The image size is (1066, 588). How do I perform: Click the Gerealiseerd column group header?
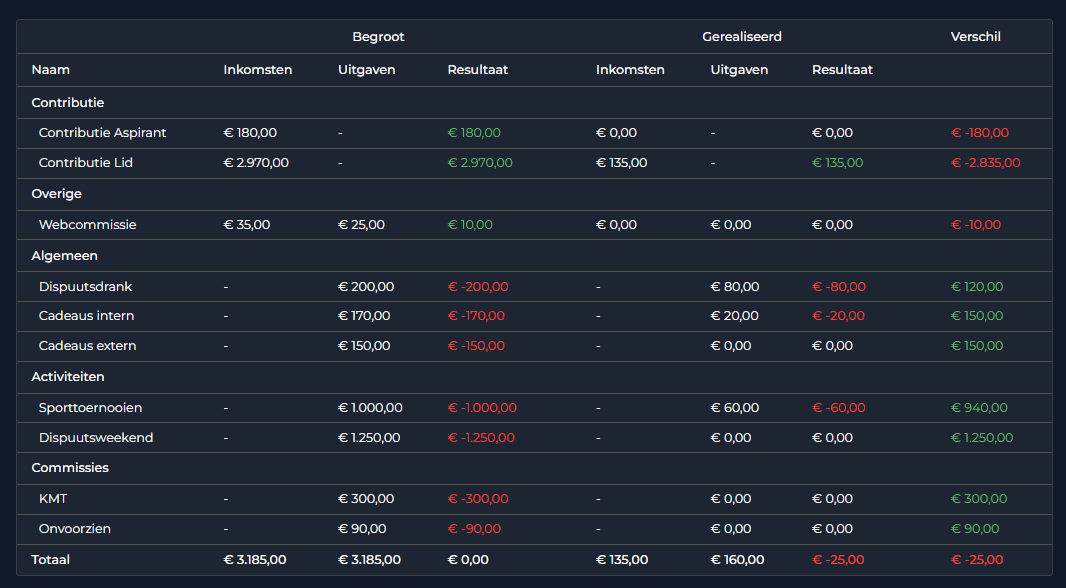(x=742, y=37)
